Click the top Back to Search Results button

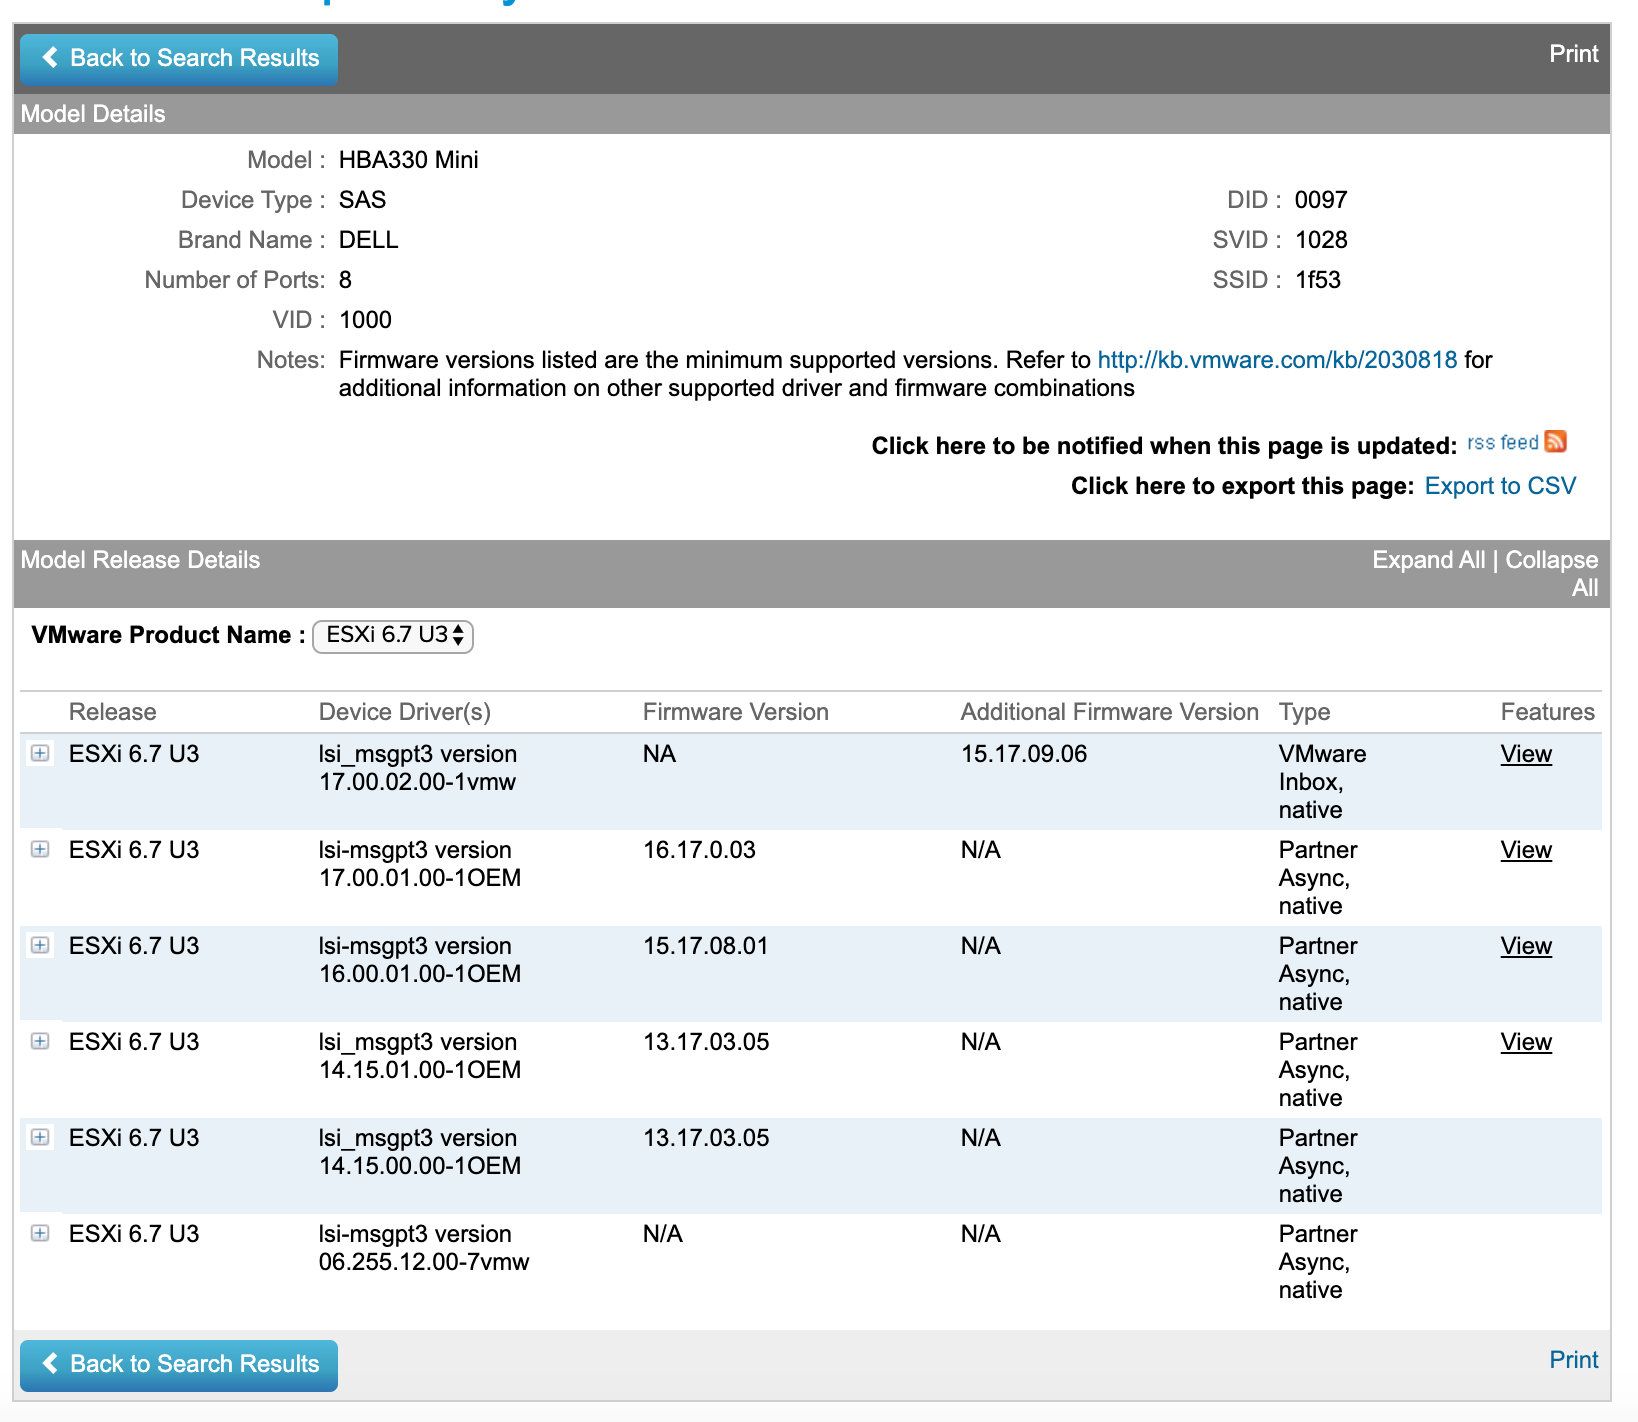[x=179, y=59]
